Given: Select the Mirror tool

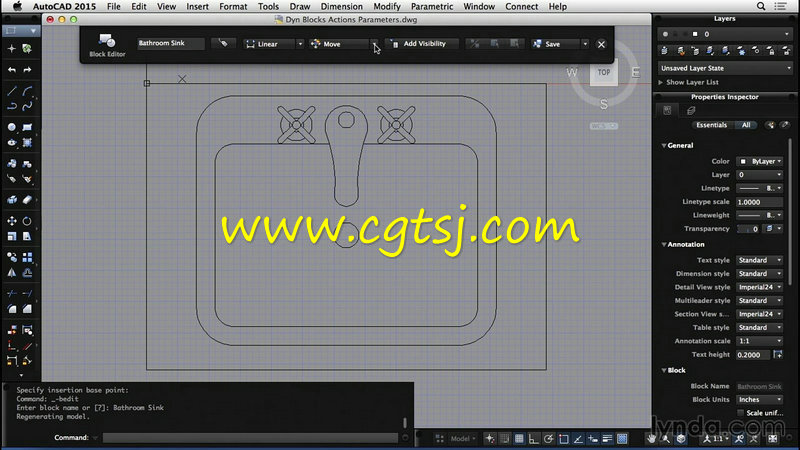Looking at the screenshot, I should click(12, 272).
